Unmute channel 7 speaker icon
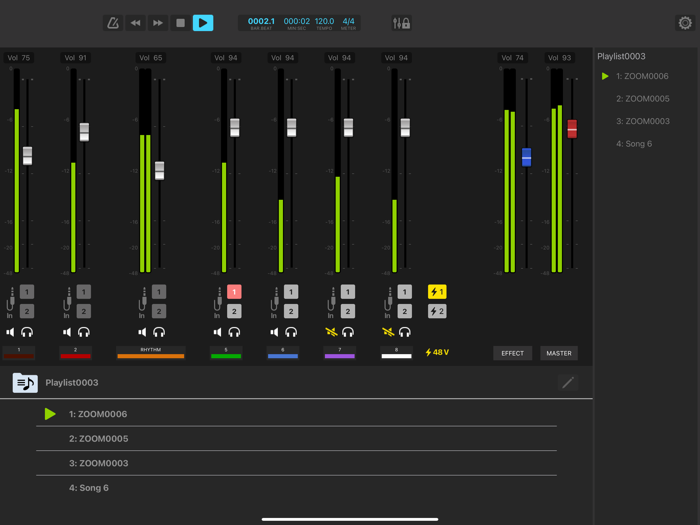 (x=331, y=332)
